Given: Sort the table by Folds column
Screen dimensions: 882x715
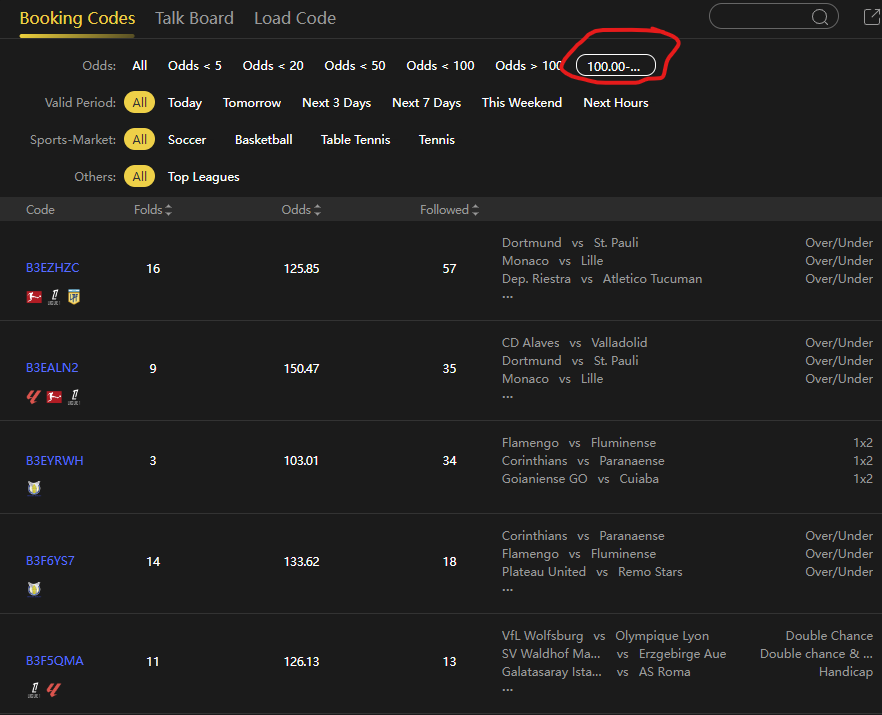Looking at the screenshot, I should tap(153, 210).
